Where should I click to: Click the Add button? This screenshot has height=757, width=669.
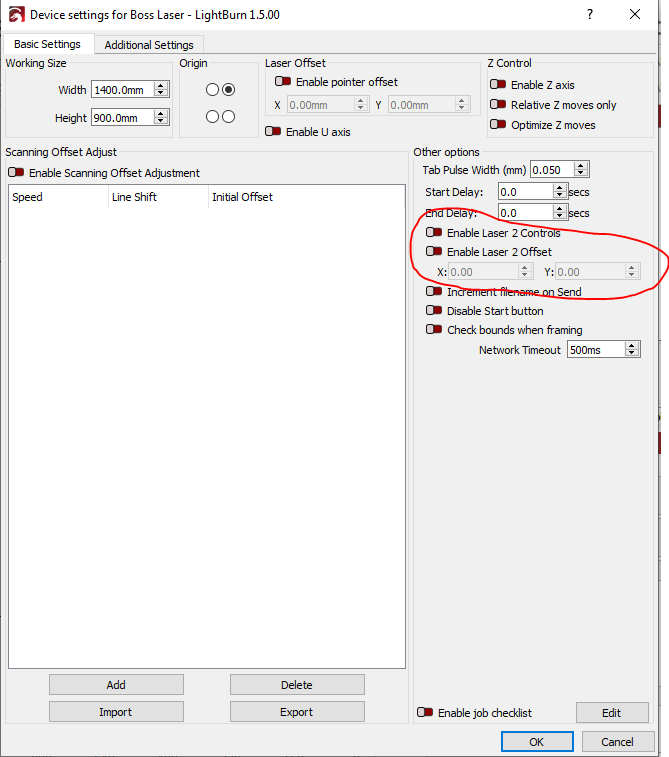[116, 685]
